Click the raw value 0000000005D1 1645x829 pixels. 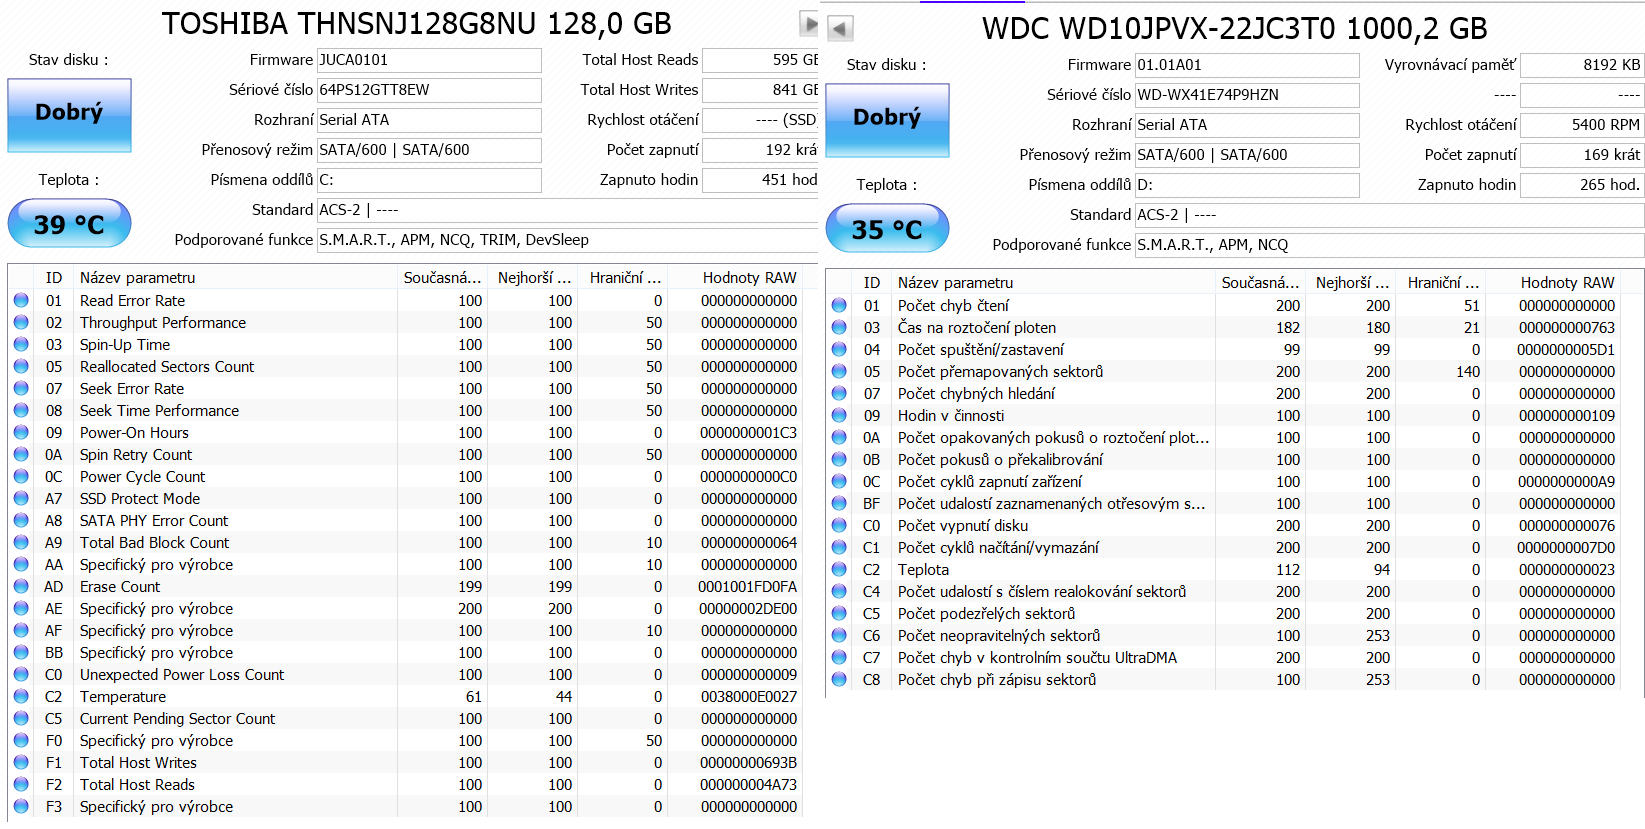1566,350
